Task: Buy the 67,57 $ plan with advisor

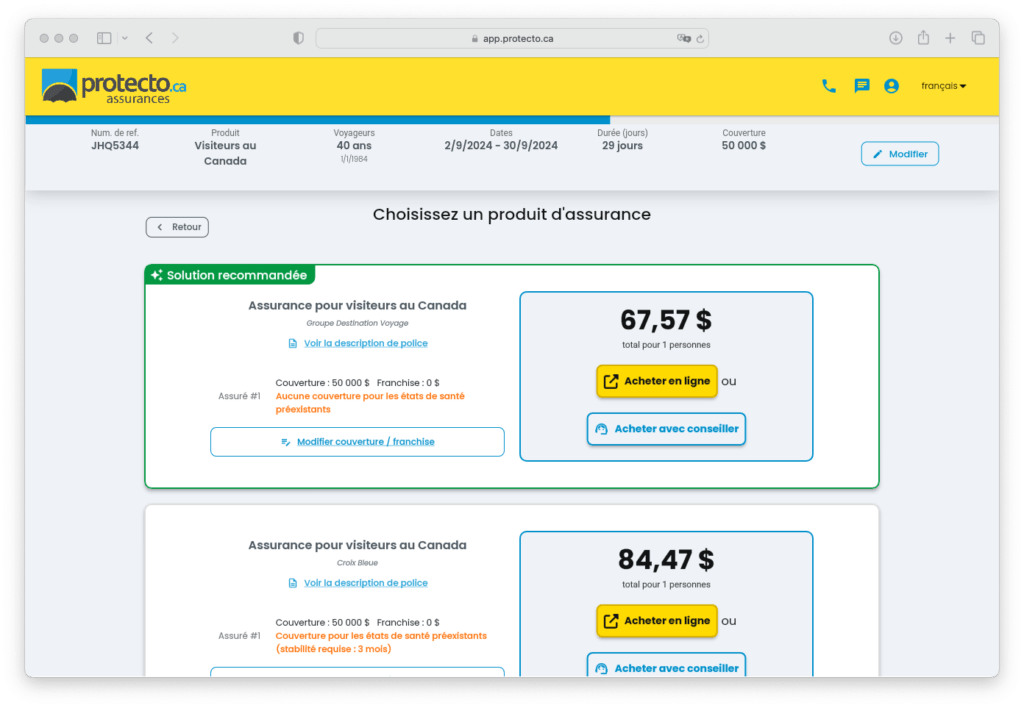Action: (x=666, y=429)
